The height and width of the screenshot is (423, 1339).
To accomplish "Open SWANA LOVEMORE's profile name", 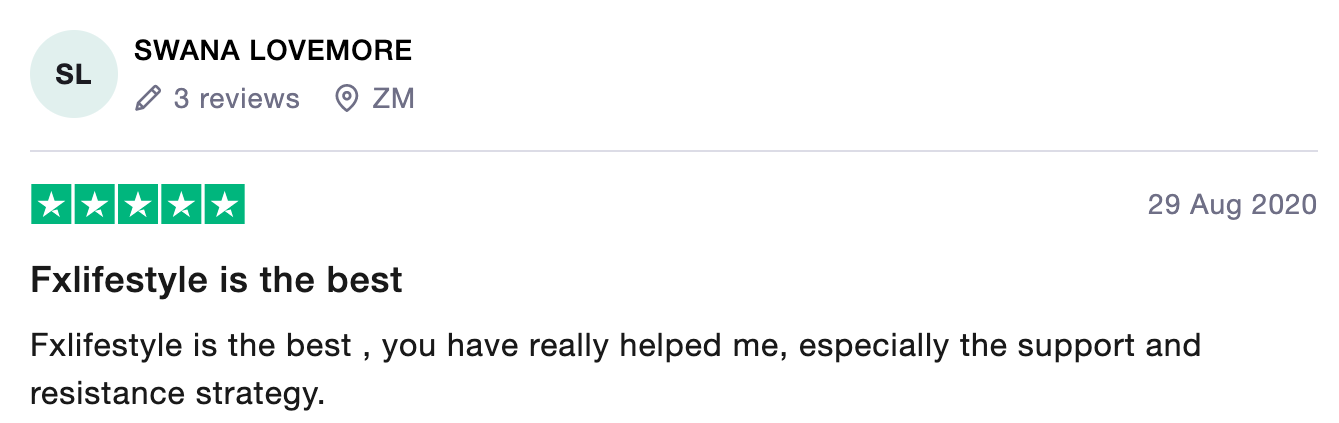I will coord(273,50).
